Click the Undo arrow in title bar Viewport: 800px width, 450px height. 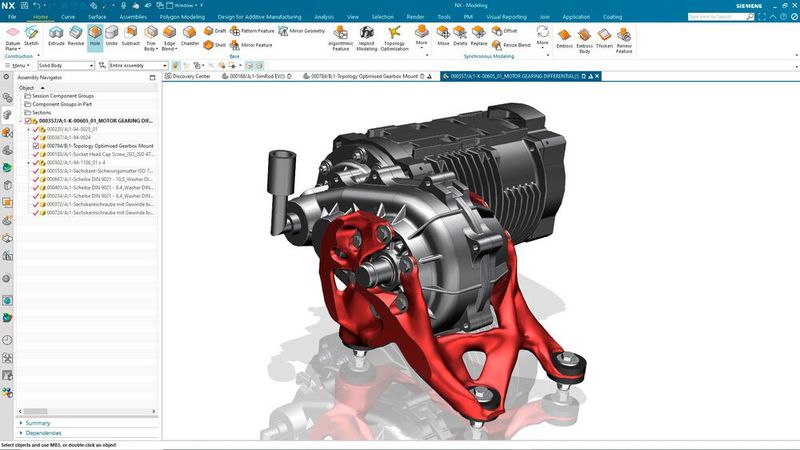coord(37,6)
